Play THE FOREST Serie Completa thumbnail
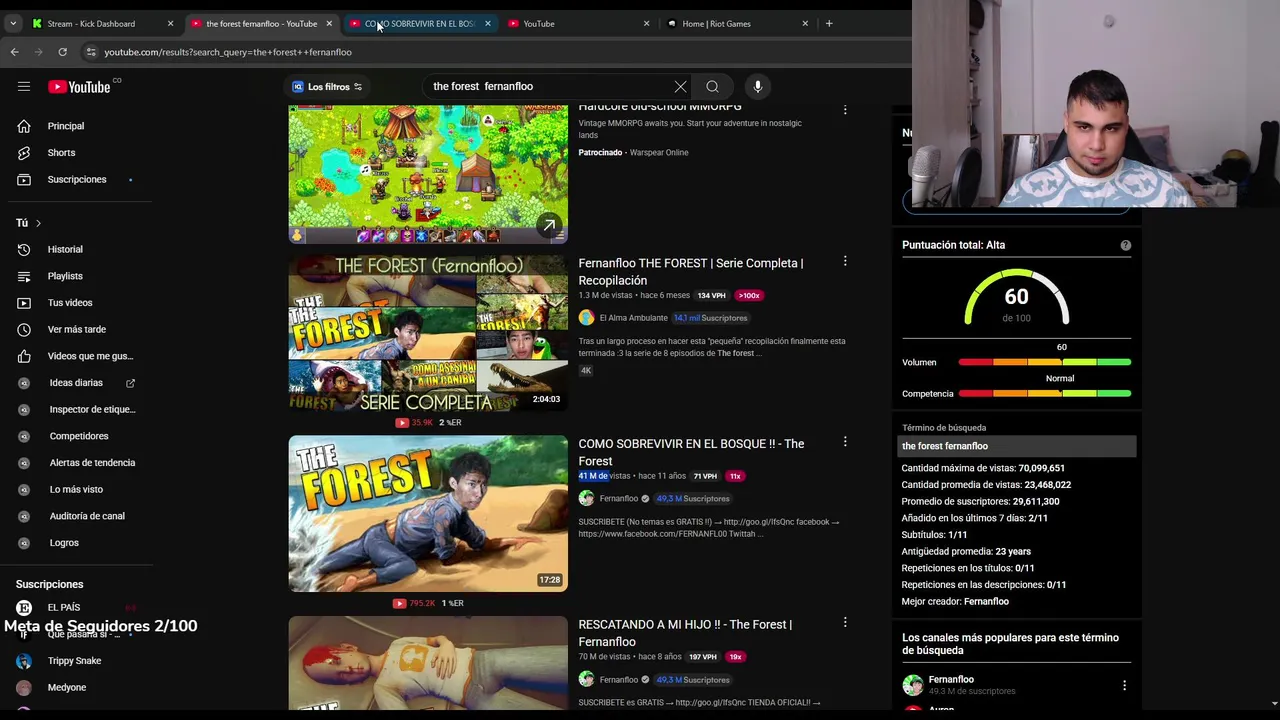The width and height of the screenshot is (1280, 720). 428,333
